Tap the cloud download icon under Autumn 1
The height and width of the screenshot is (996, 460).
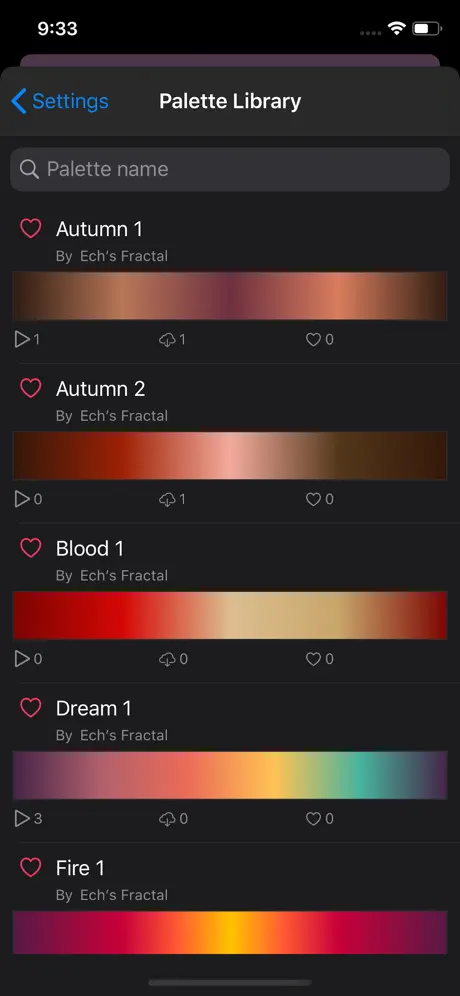coord(166,340)
